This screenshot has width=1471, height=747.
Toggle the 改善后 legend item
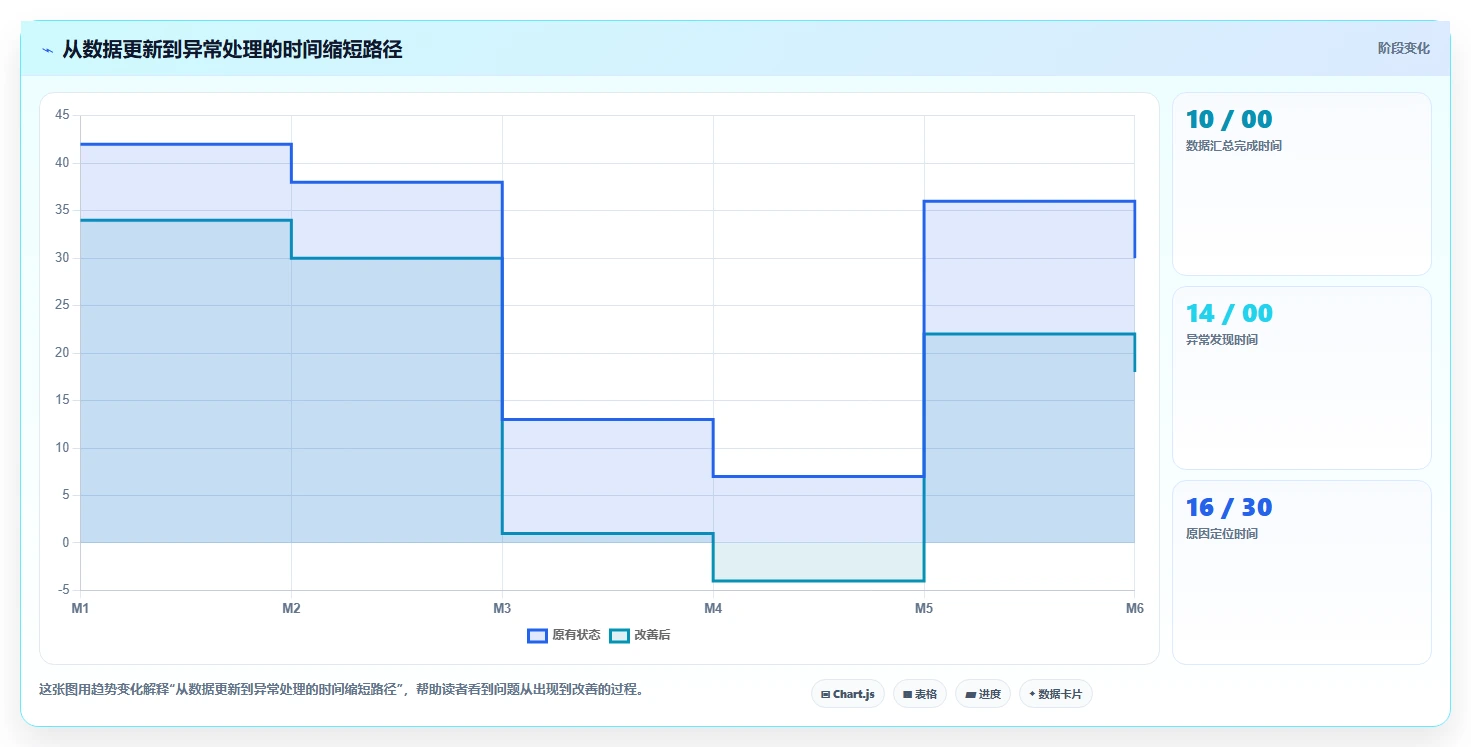click(x=640, y=635)
